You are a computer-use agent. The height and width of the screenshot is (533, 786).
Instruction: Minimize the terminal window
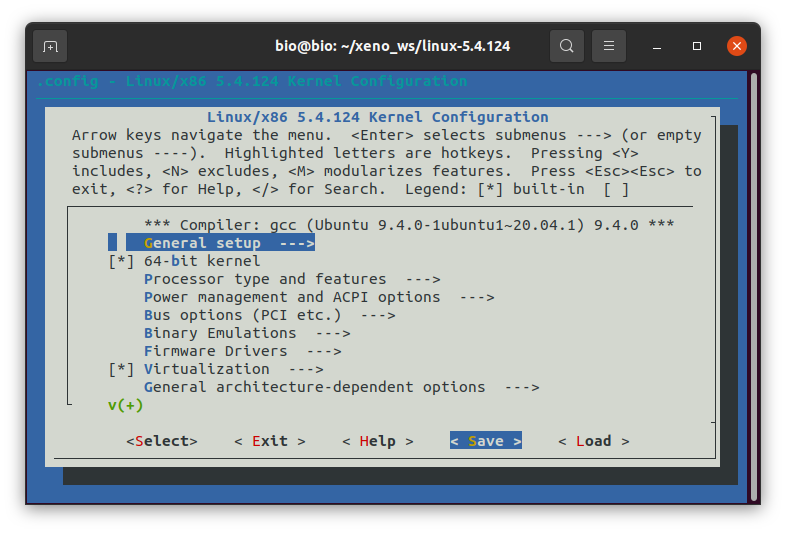tap(657, 46)
